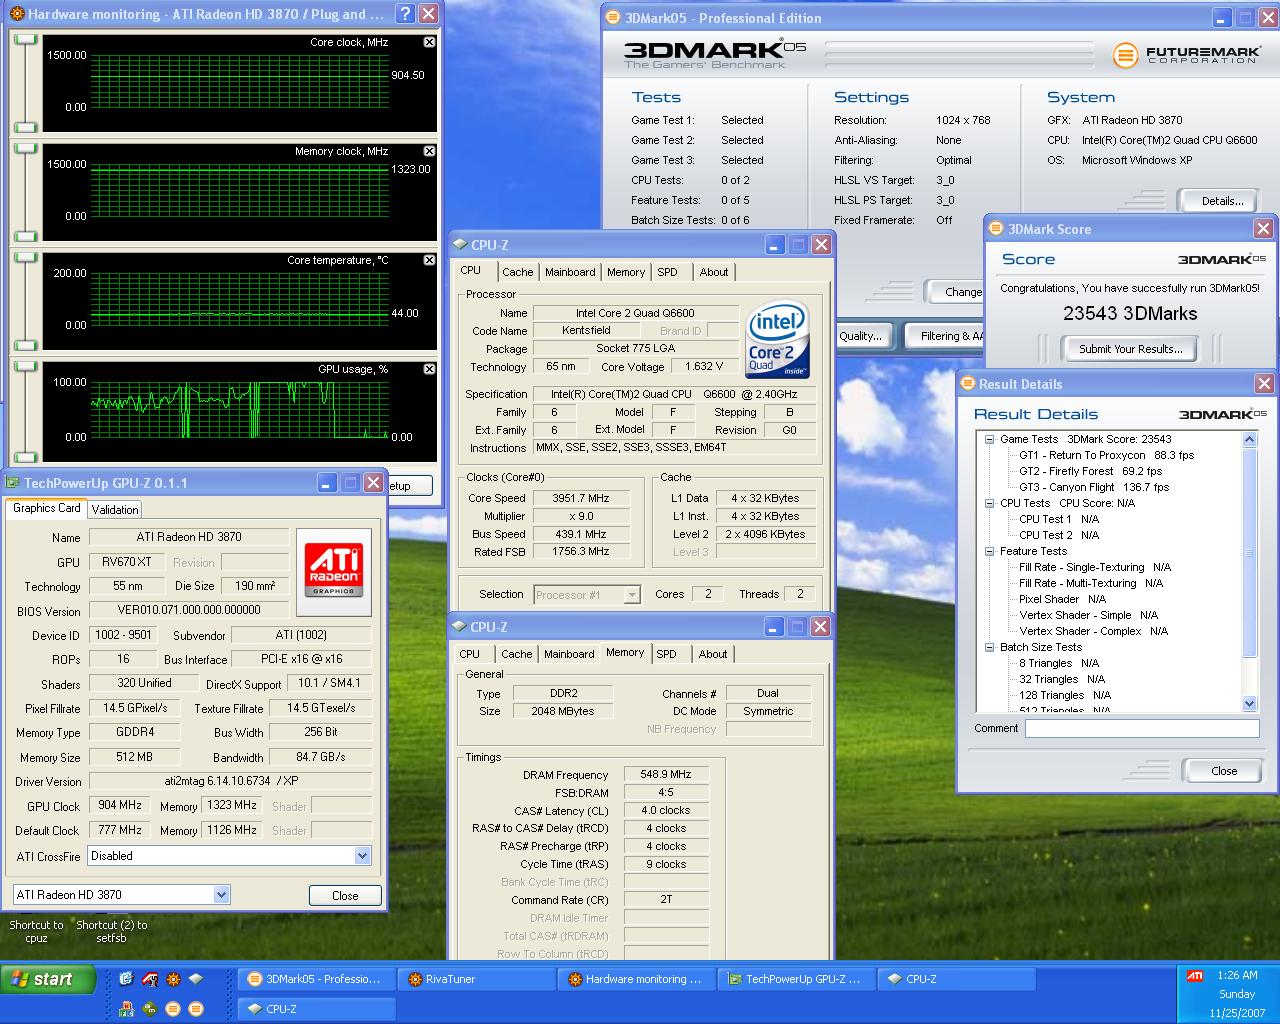1280x1024 pixels.
Task: Switch to the Validation tab in GPU-Z
Action: [115, 510]
